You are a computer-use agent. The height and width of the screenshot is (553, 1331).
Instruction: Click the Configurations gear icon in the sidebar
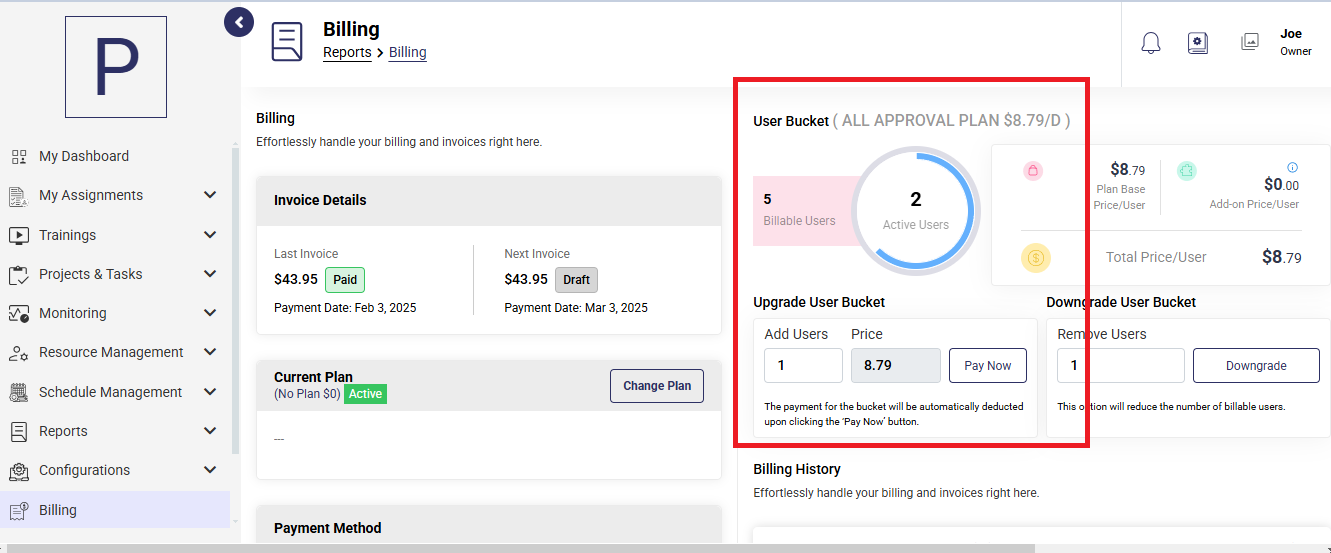point(18,470)
